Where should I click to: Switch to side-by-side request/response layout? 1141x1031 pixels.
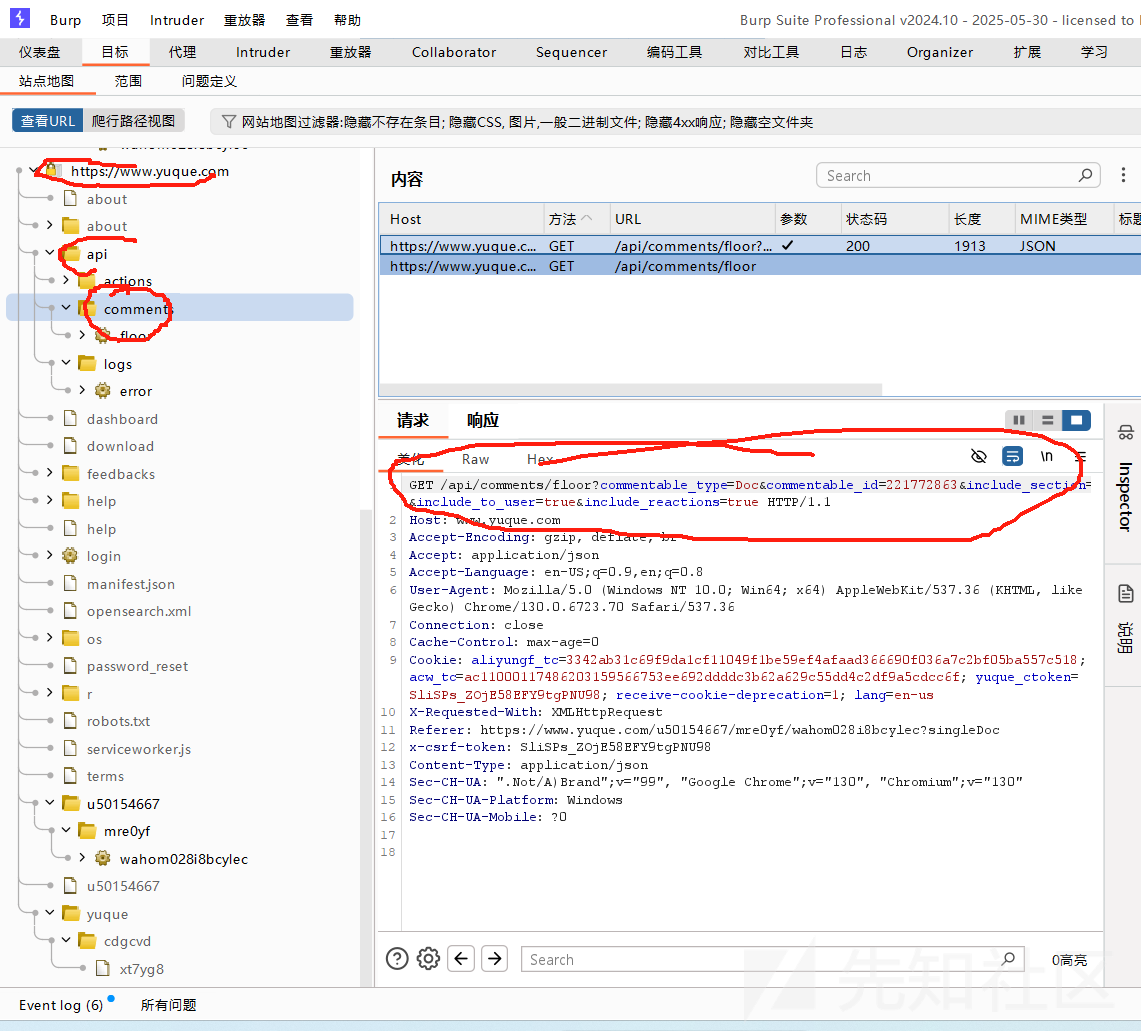(1019, 420)
